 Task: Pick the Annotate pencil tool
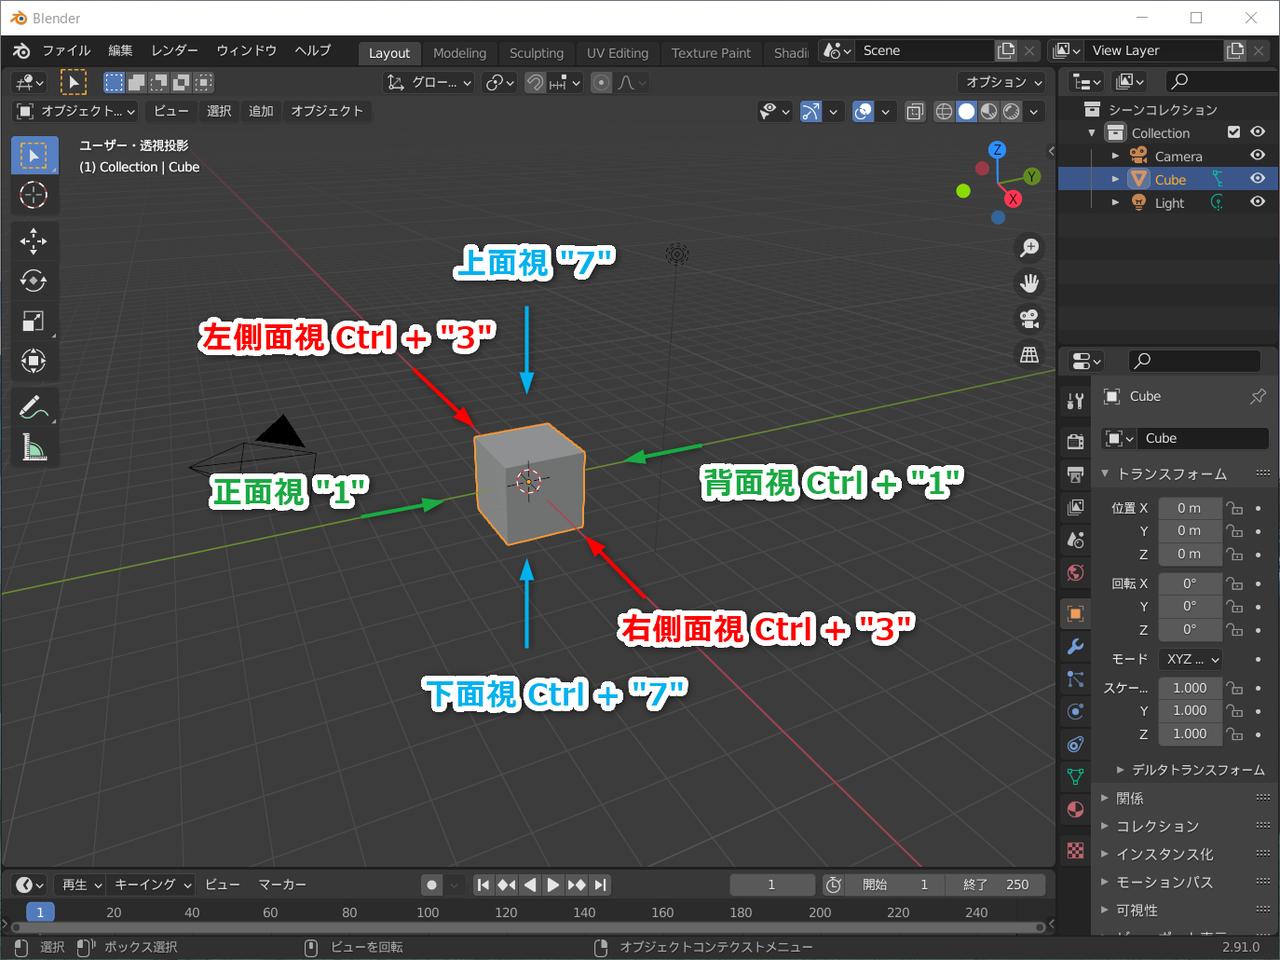coord(33,408)
